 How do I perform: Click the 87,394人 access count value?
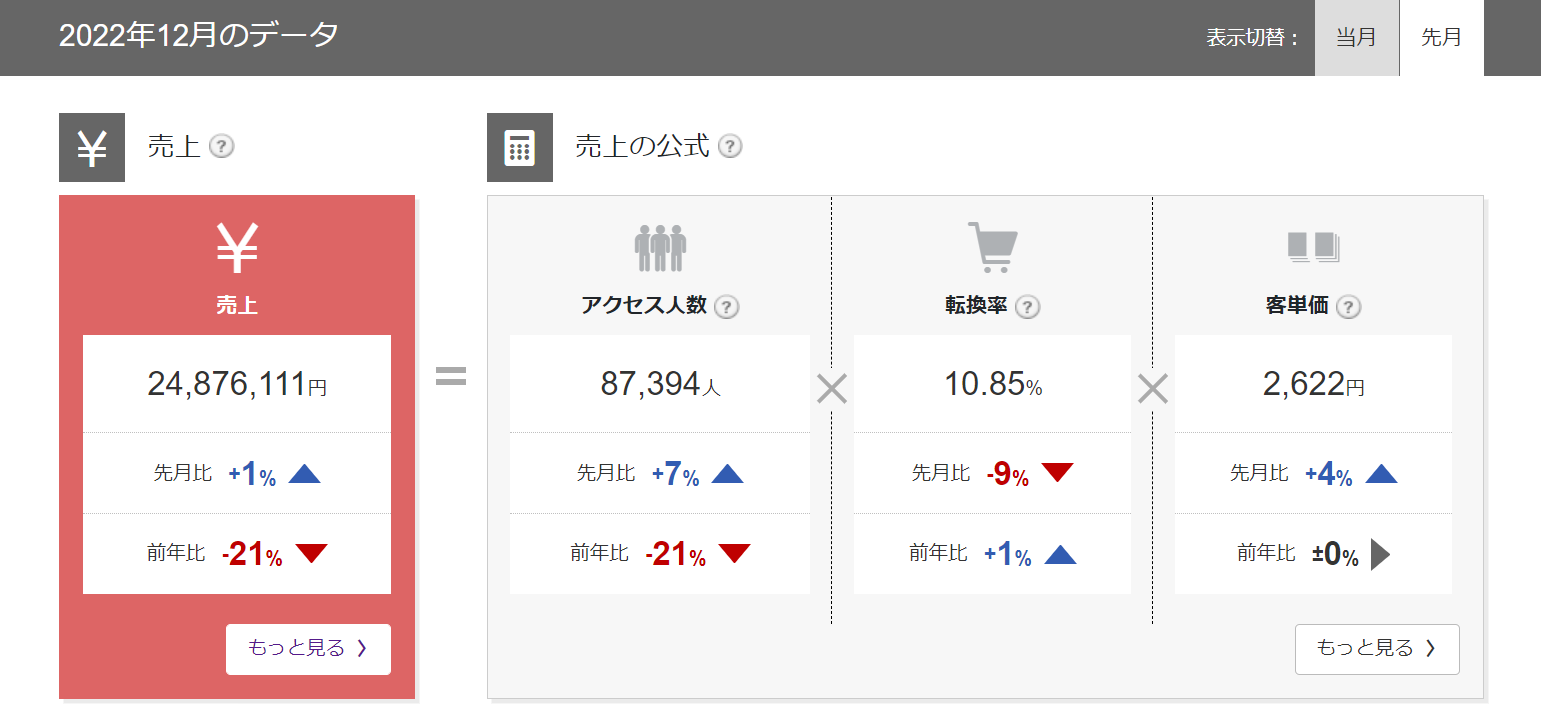[660, 384]
